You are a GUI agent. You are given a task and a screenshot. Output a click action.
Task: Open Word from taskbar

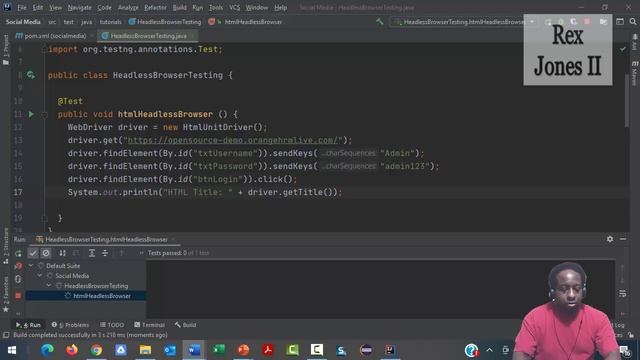[x=194, y=350]
